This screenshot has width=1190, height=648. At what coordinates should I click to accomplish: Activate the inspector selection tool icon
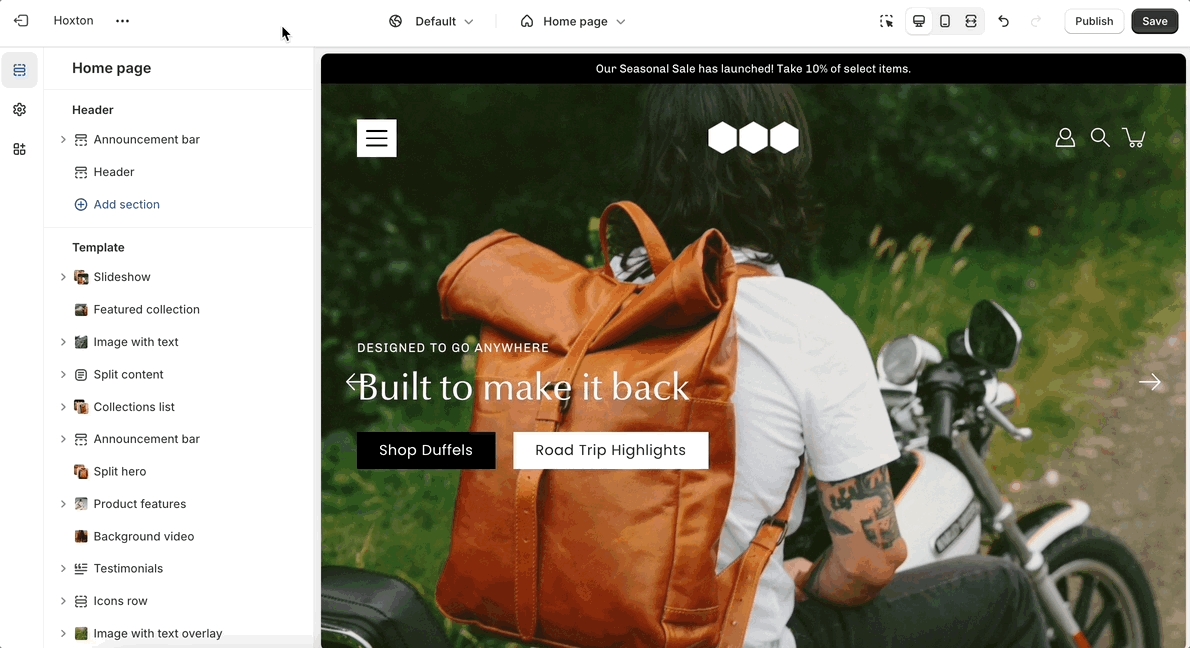click(x=886, y=21)
